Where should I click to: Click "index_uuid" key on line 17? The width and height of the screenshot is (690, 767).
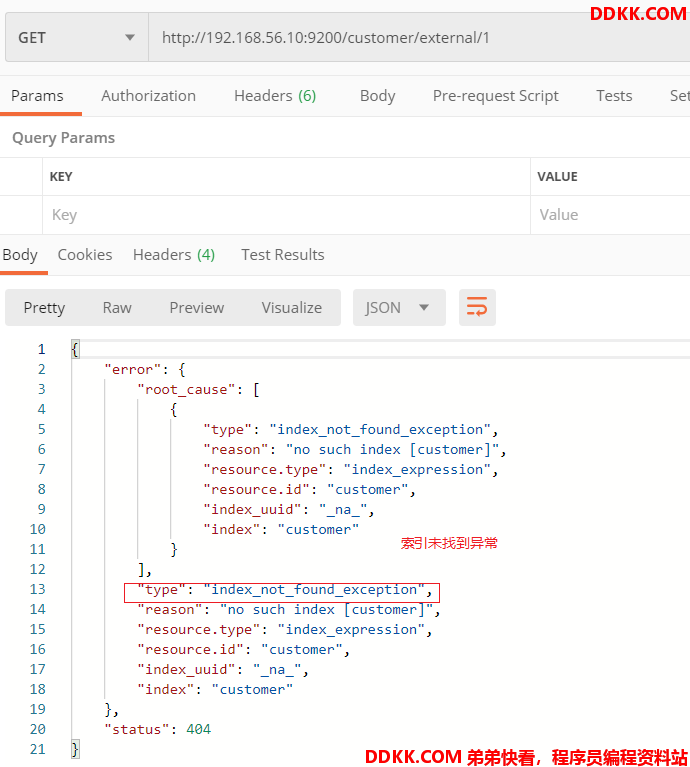tap(190, 670)
